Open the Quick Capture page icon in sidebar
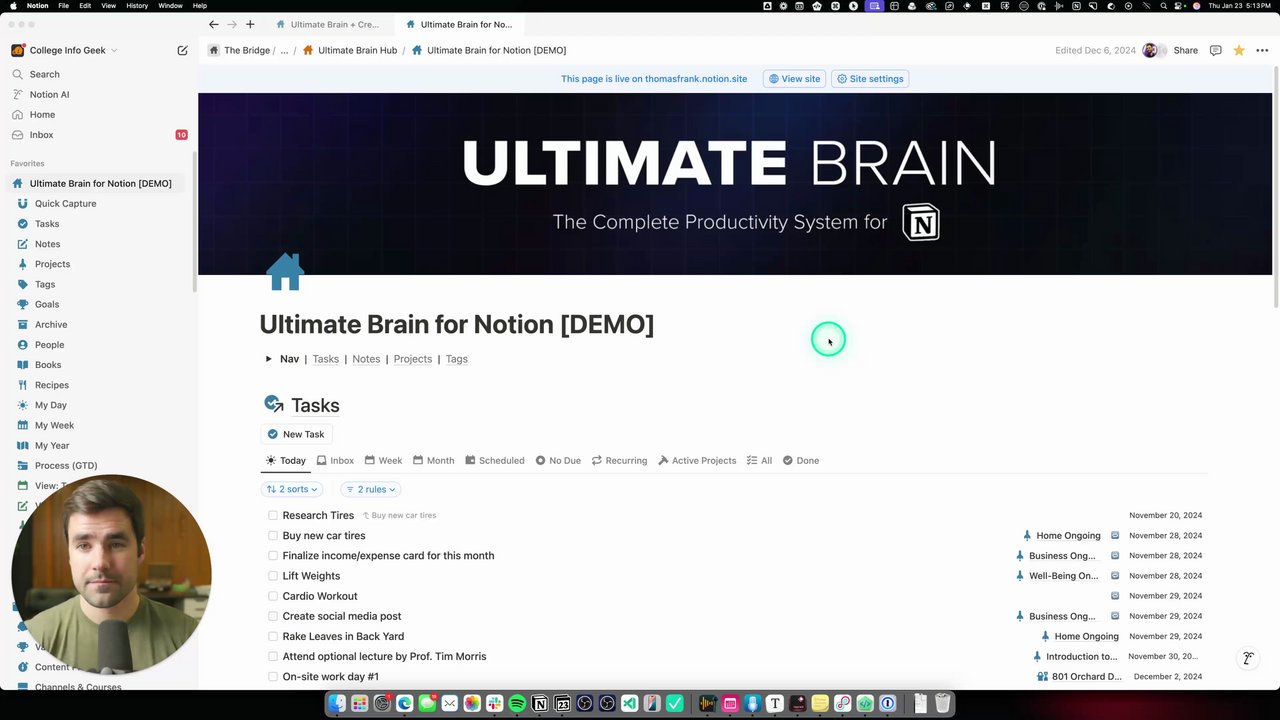The height and width of the screenshot is (720, 1280). pos(23,203)
